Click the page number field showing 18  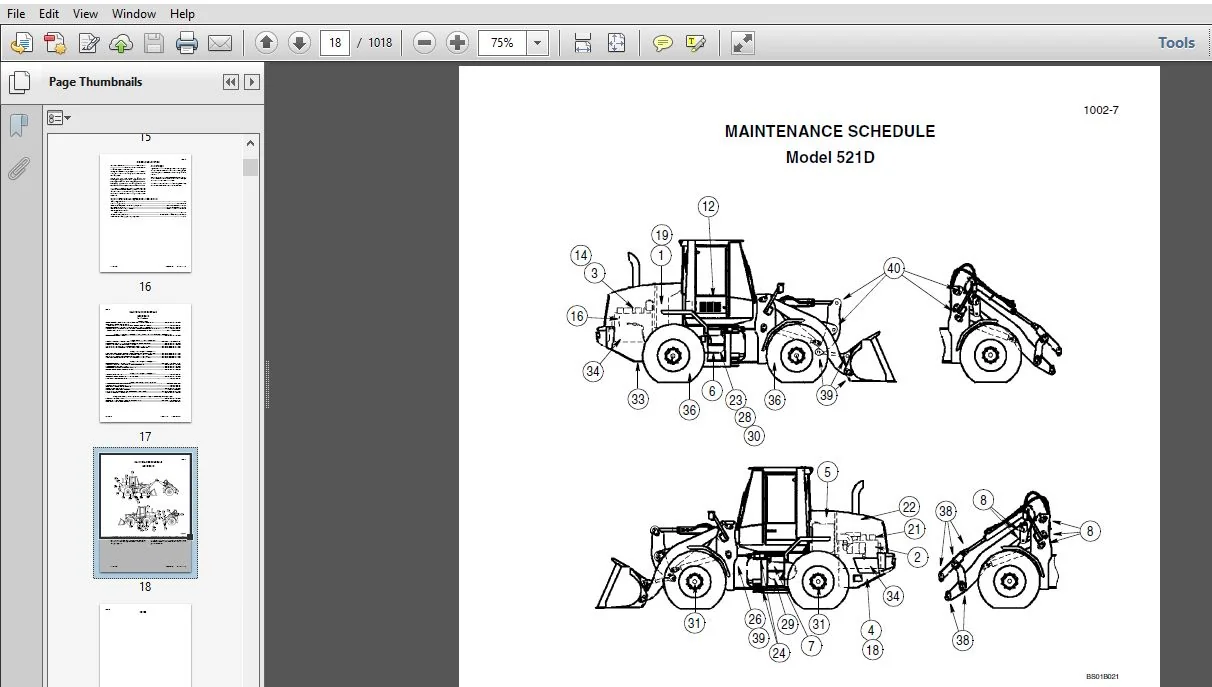334,43
